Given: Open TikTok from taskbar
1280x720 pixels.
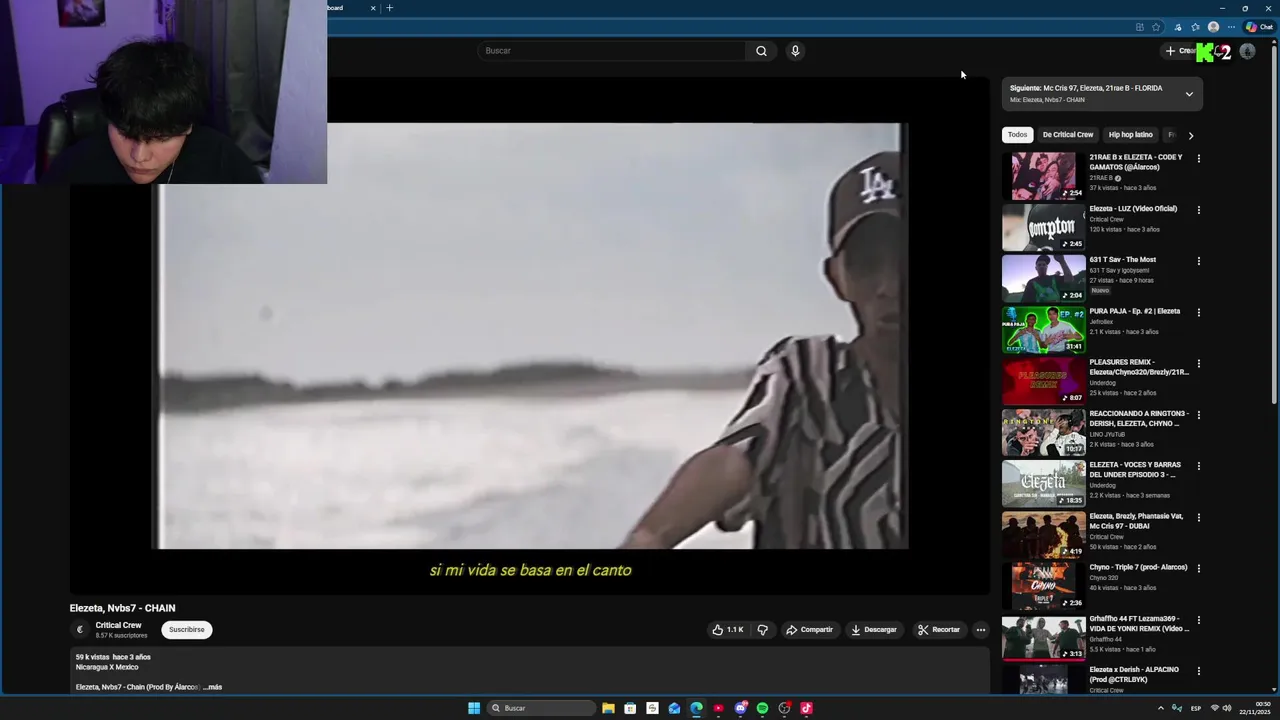Looking at the screenshot, I should (806, 708).
